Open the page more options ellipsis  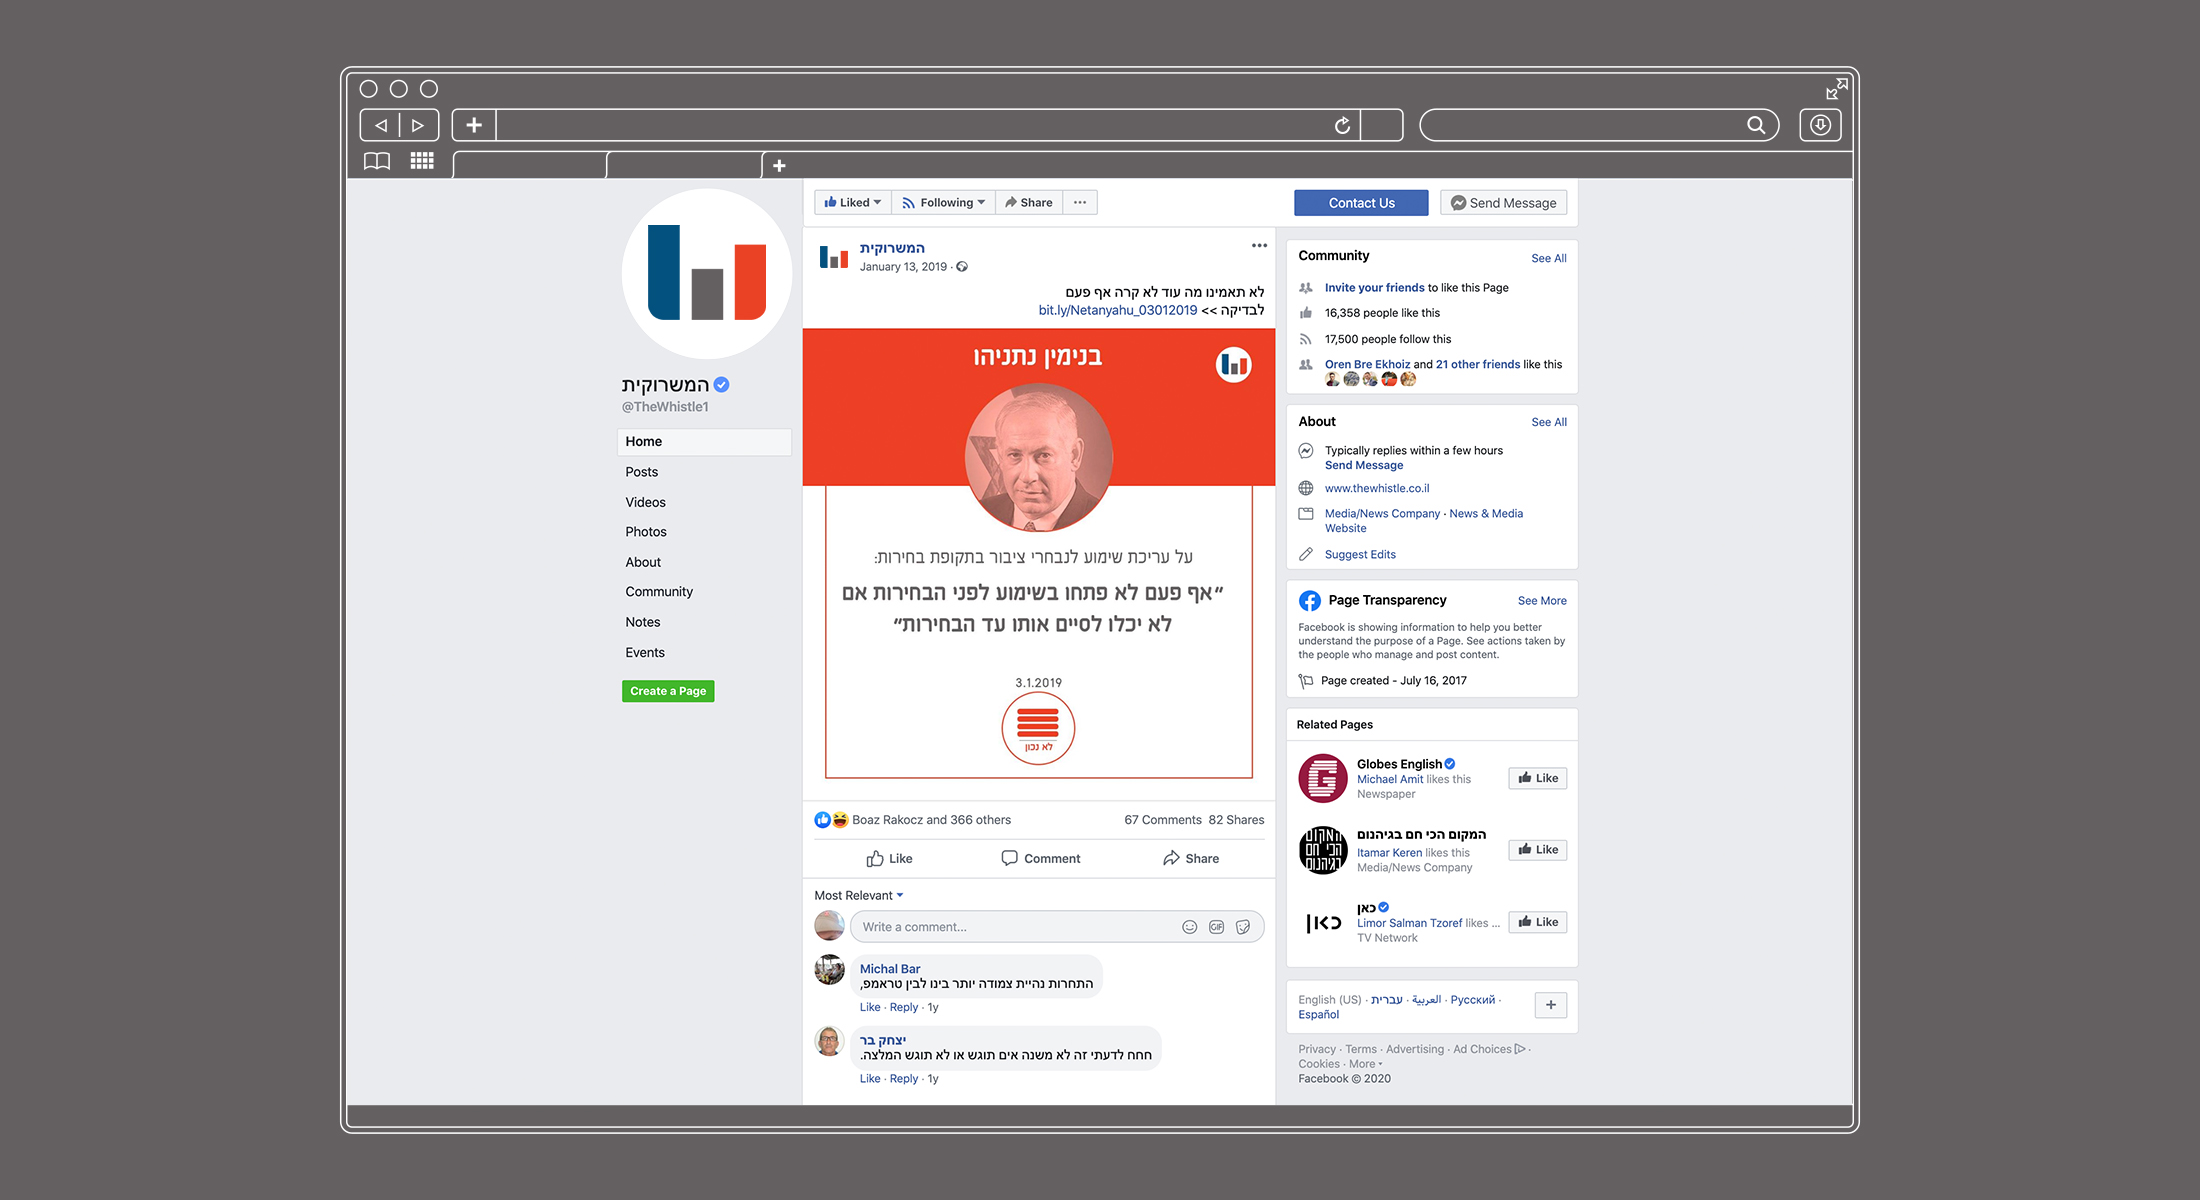[1080, 203]
